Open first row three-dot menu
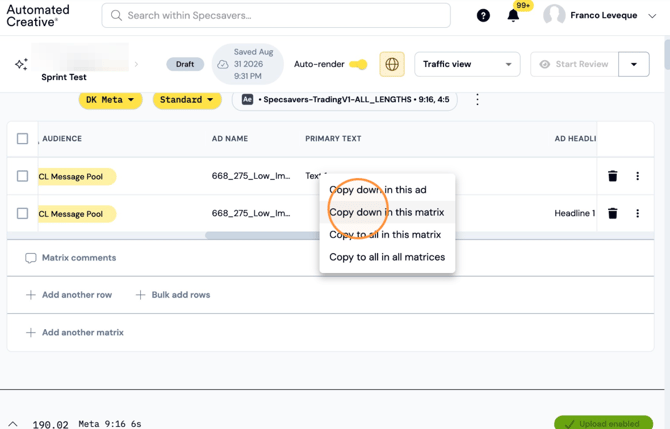 tap(637, 176)
